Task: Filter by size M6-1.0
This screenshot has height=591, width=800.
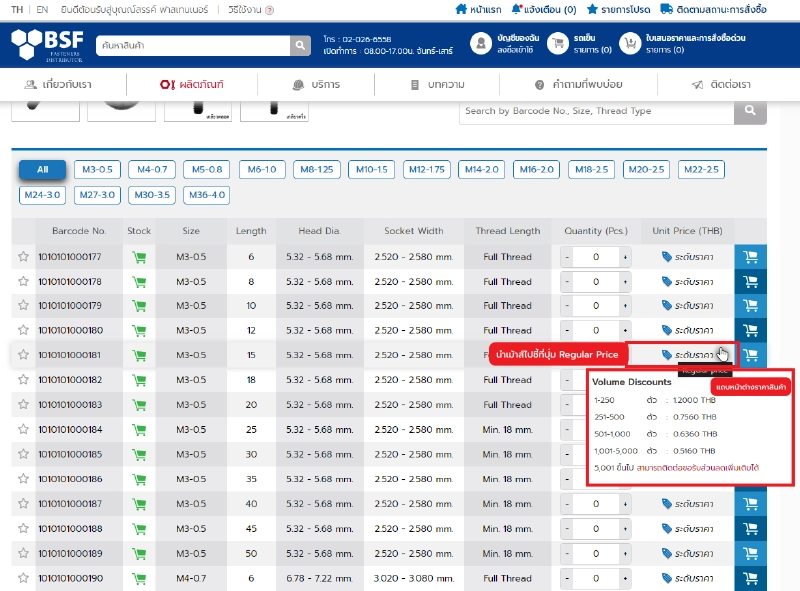Action: [263, 169]
